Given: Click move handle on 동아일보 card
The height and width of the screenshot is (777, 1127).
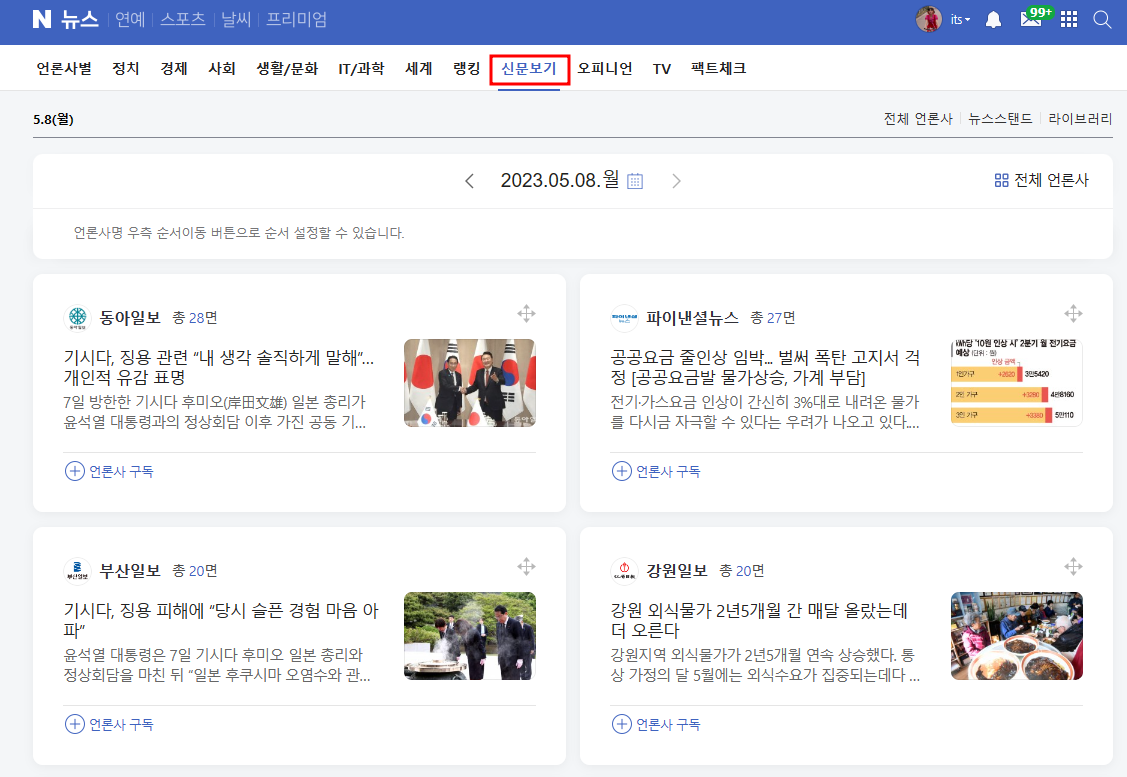Looking at the screenshot, I should (526, 313).
